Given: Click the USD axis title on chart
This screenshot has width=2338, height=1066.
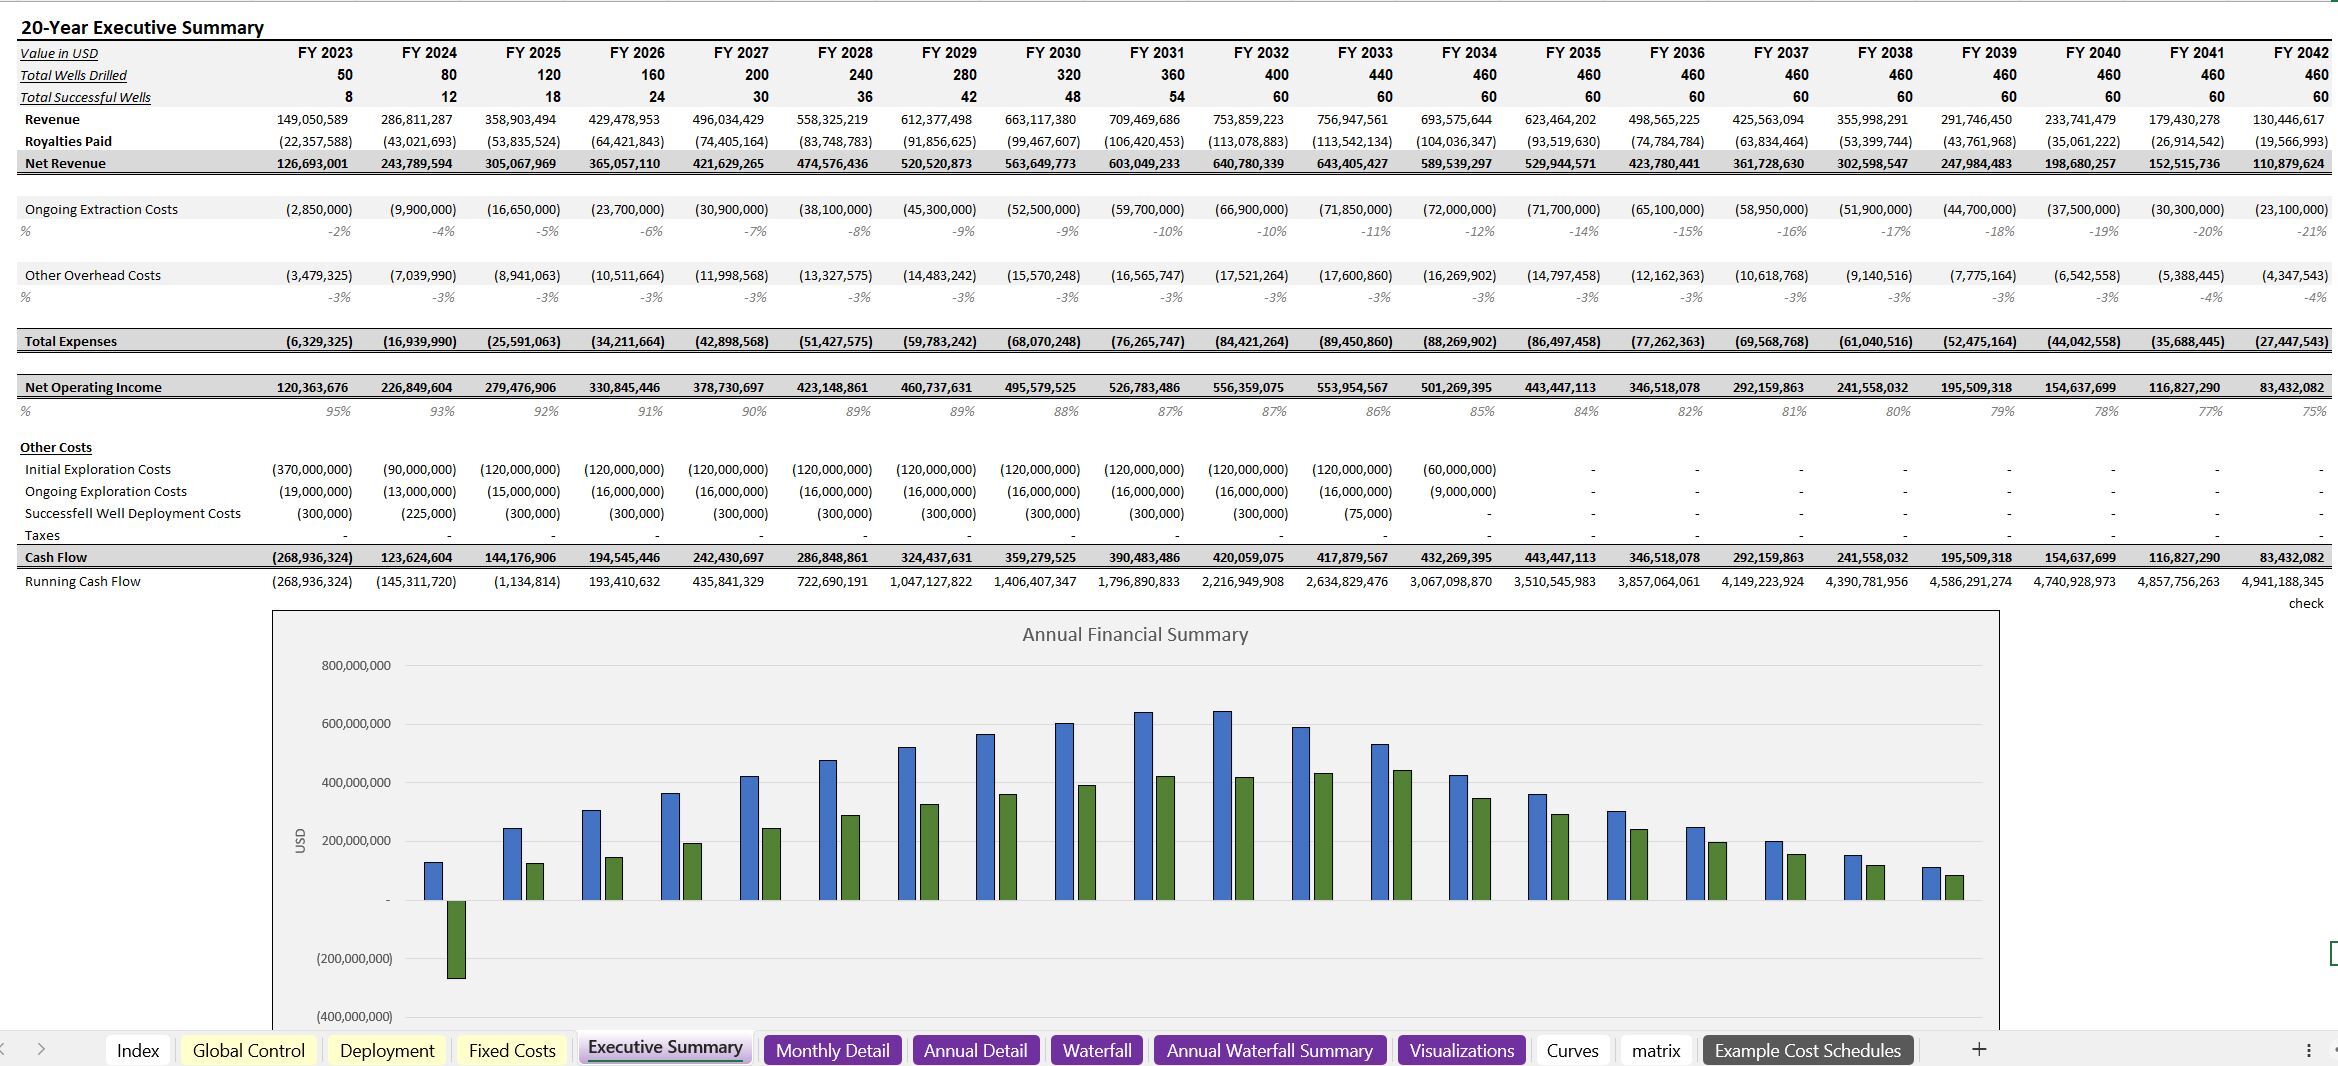Looking at the screenshot, I should click(x=300, y=841).
